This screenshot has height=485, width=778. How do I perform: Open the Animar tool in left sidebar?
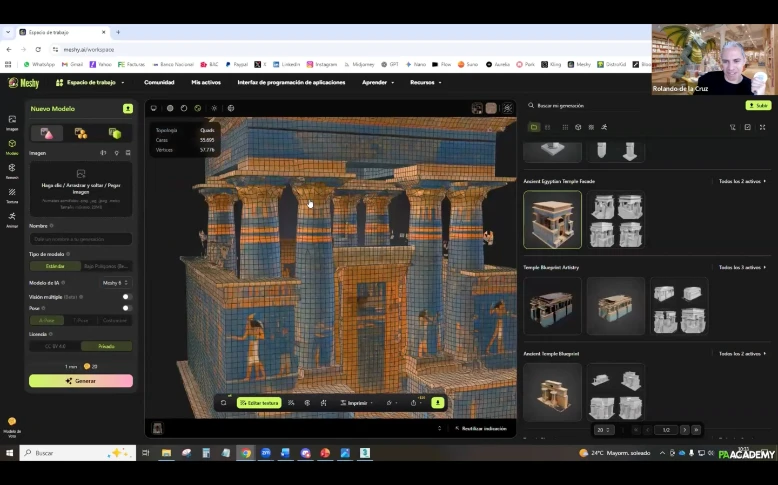[x=12, y=217]
